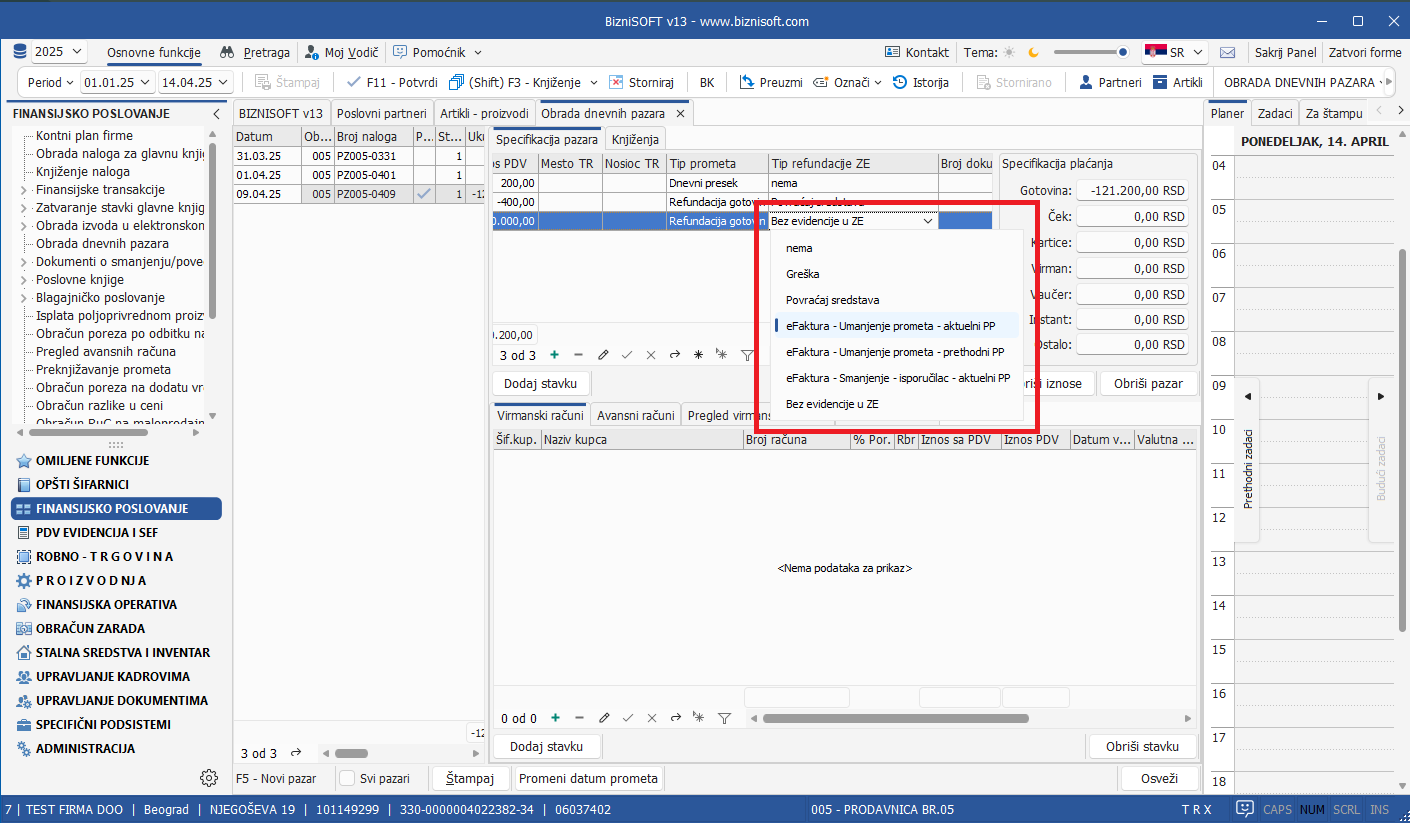Toggle the Svi pazari checkbox
The image size is (1410, 823).
(x=347, y=778)
